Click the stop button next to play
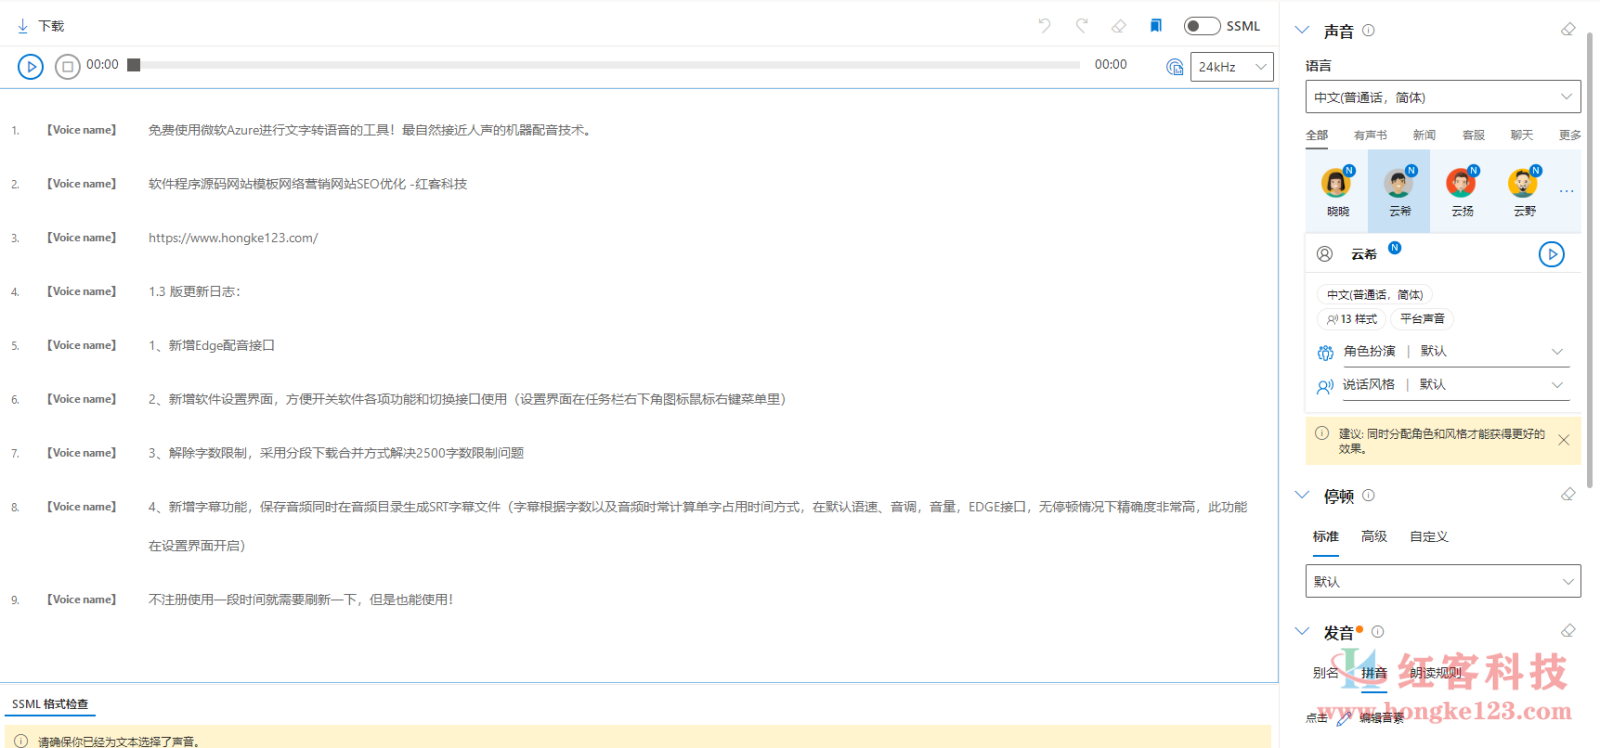The height and width of the screenshot is (748, 1600). coord(67,67)
